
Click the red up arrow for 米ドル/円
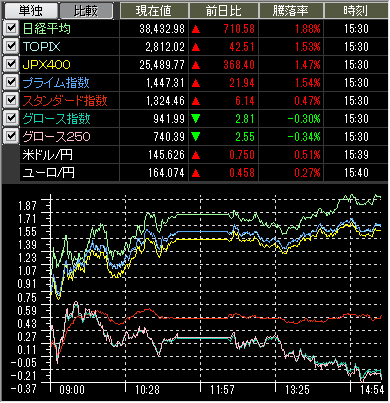[x=196, y=155]
